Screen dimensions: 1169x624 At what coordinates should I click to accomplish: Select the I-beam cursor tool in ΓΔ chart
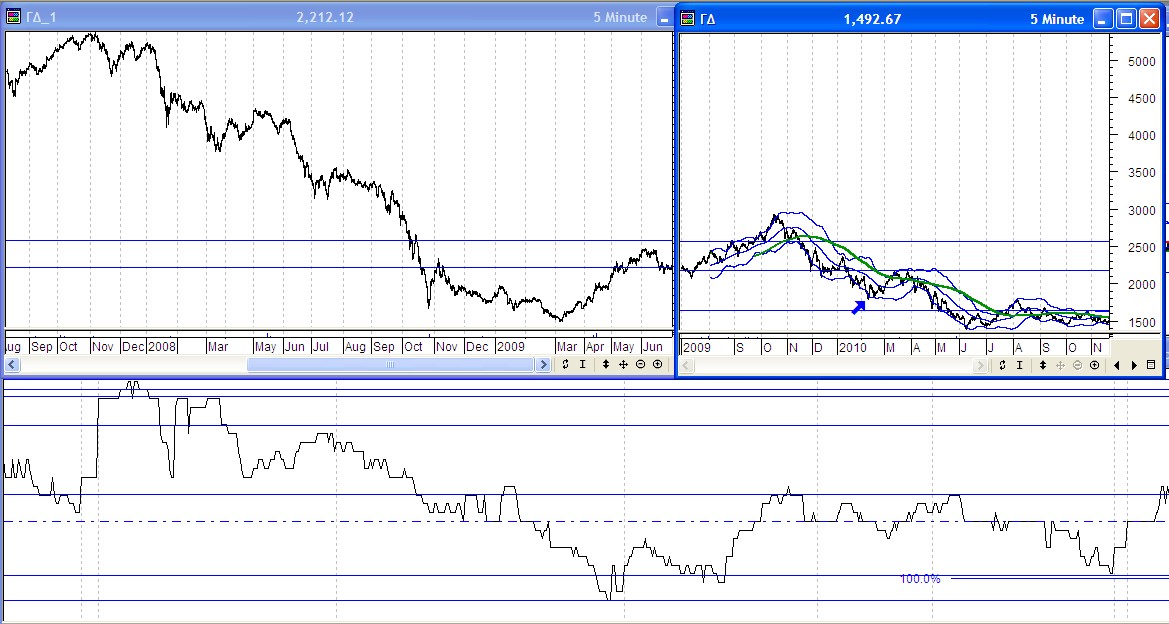click(1020, 365)
